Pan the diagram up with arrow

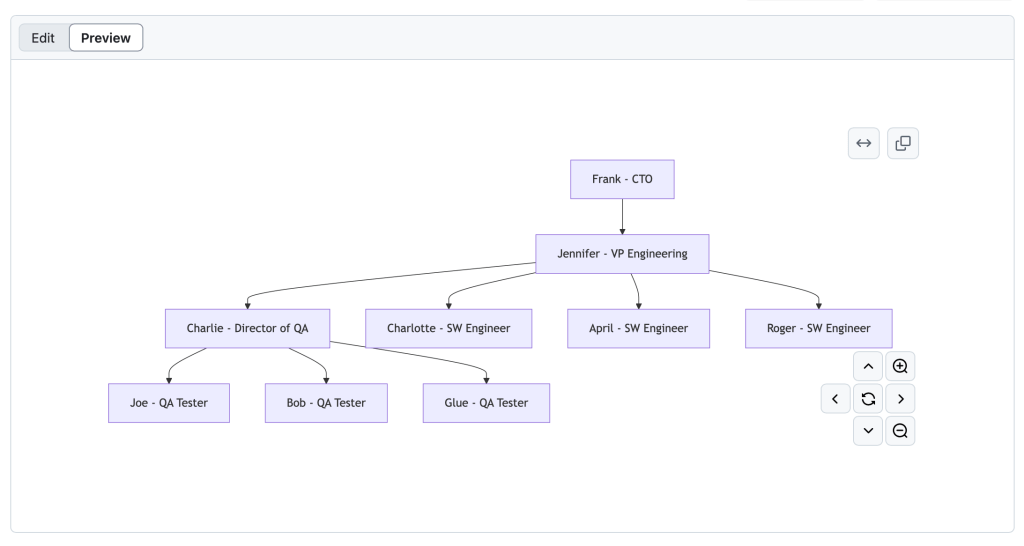pyautogui.click(x=868, y=366)
